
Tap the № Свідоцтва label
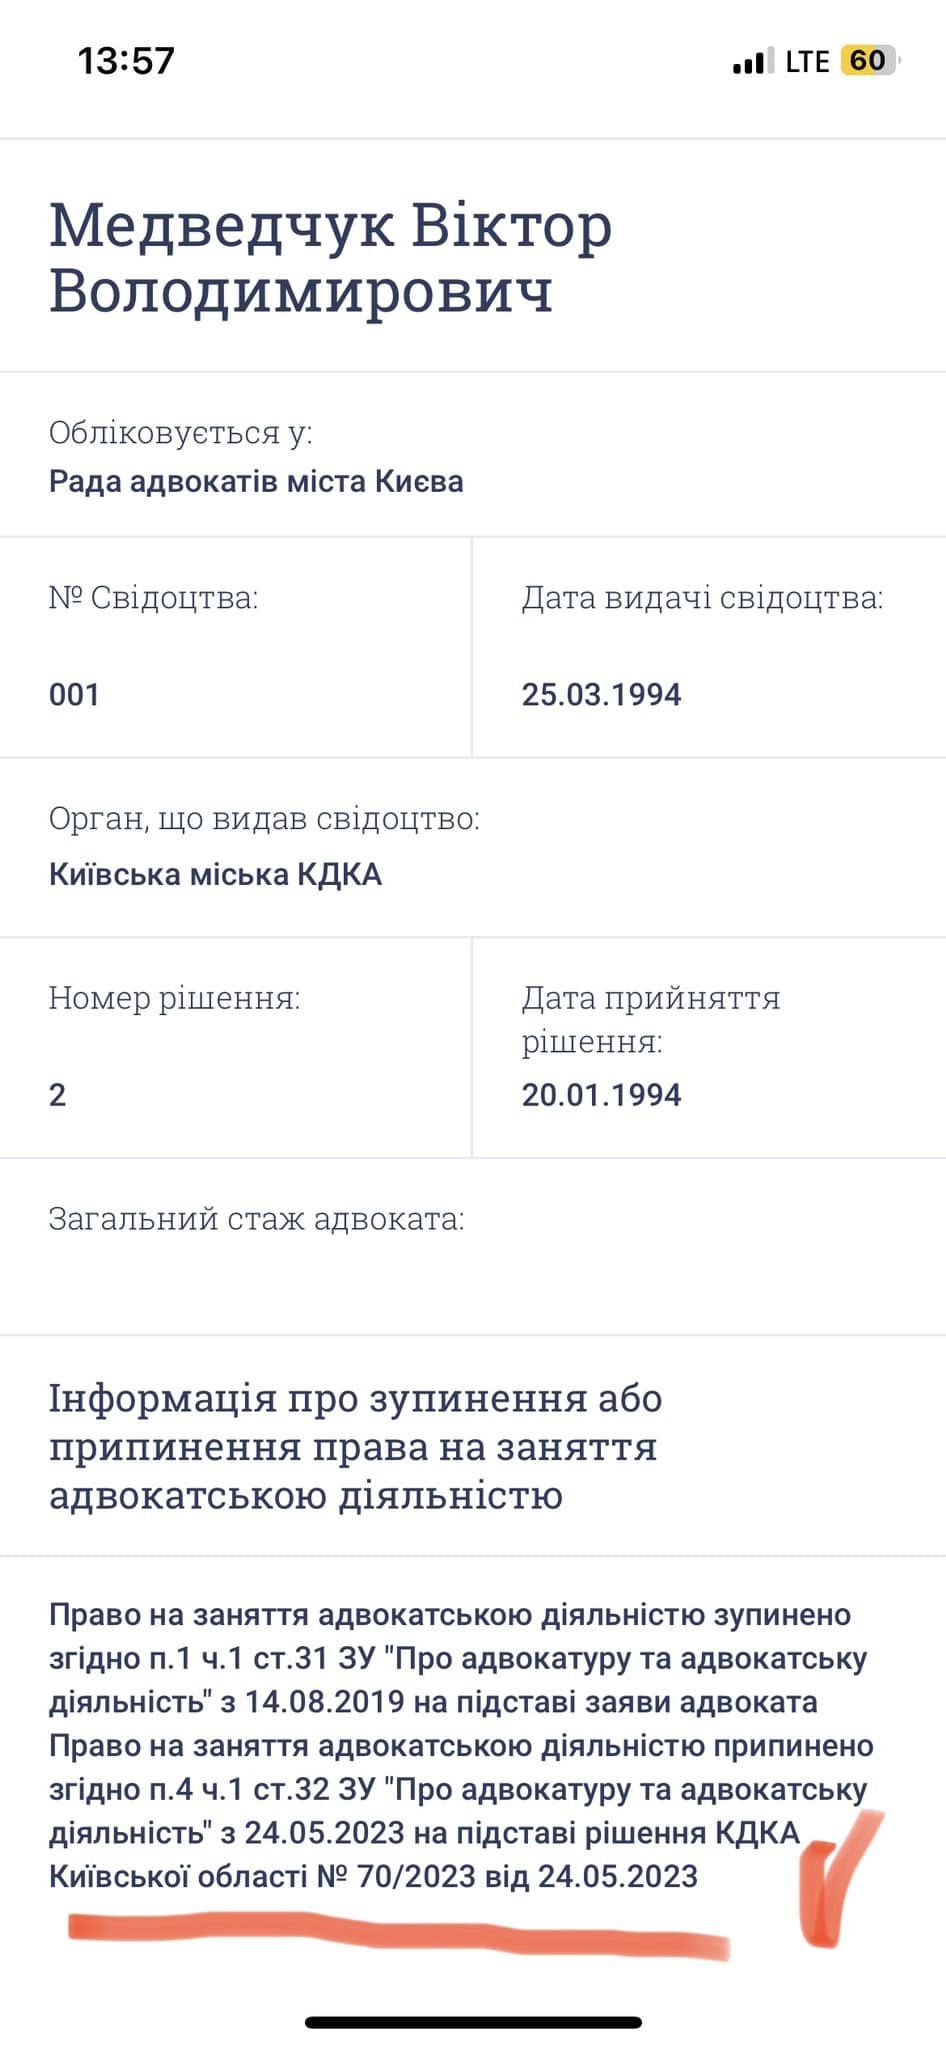[153, 598]
